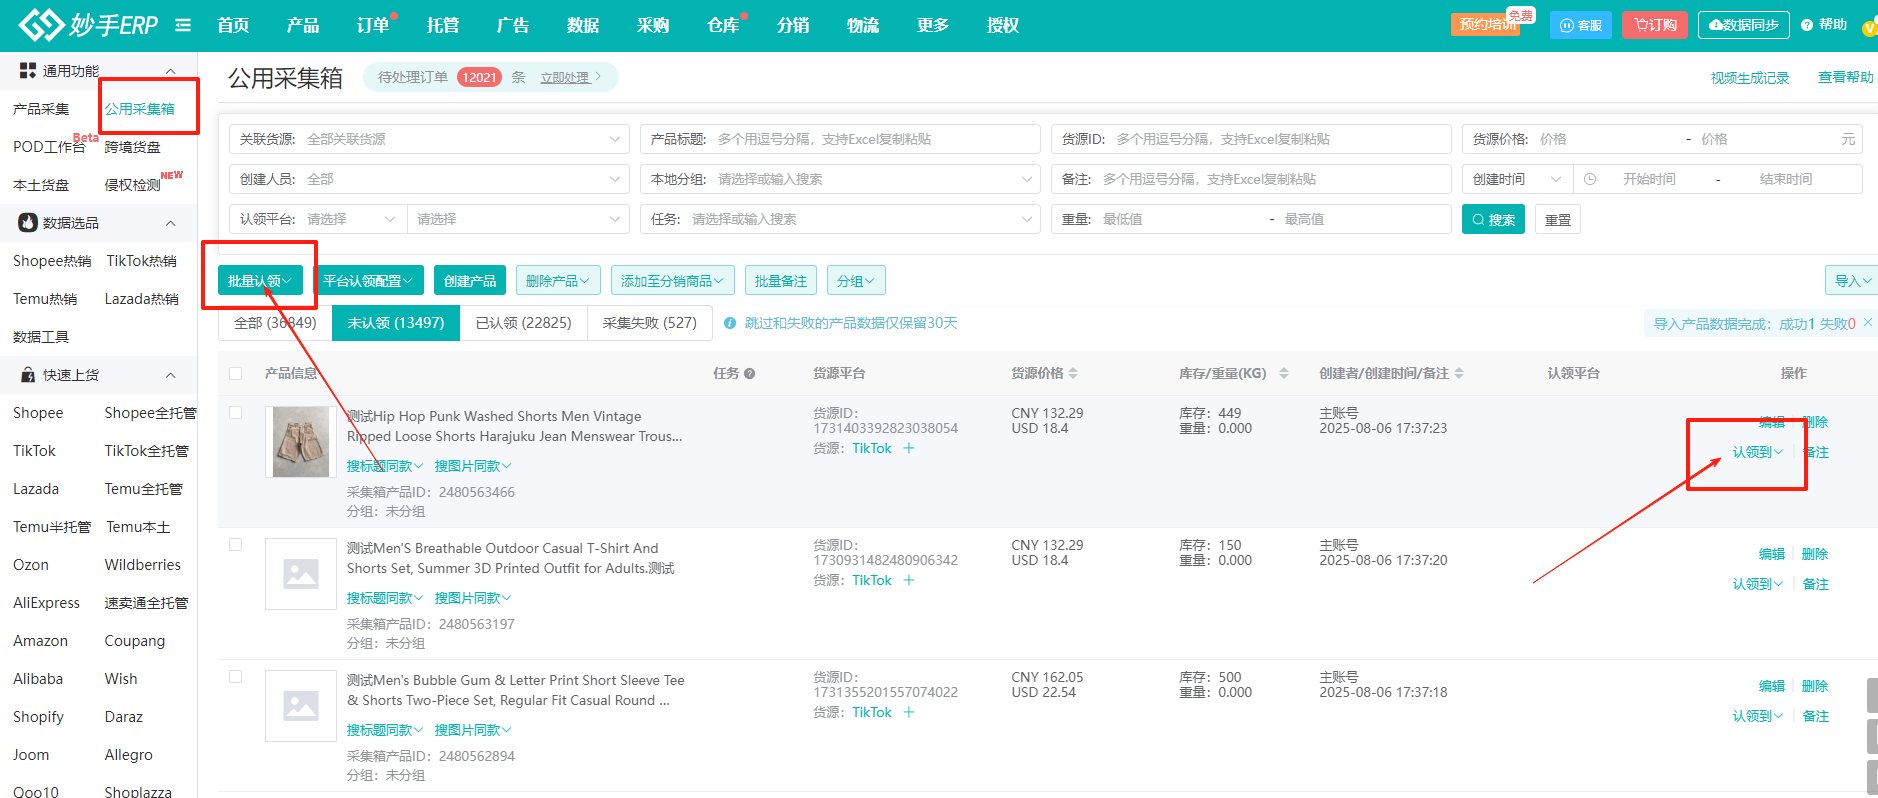
Task: Open 帮助 help icon in header
Action: coord(1807,25)
